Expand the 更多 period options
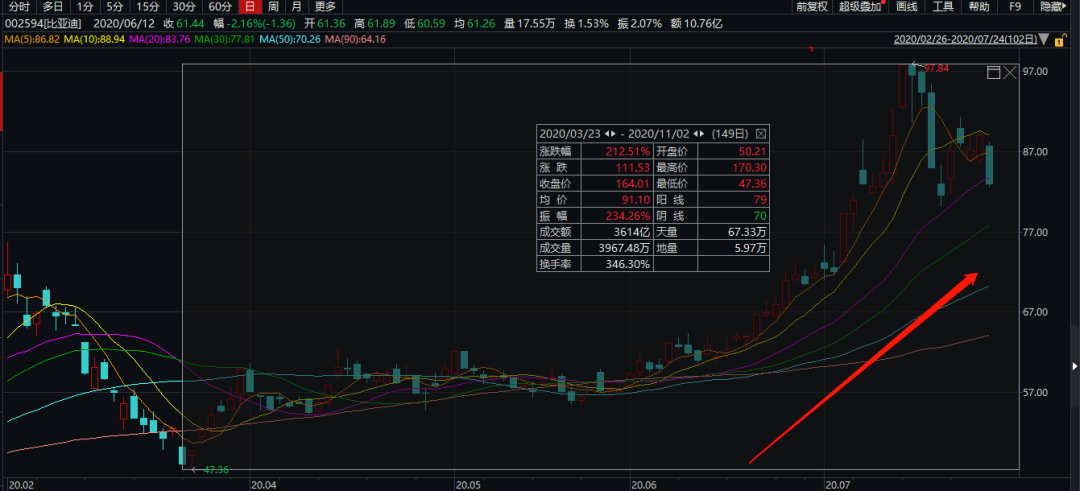The image size is (1080, 491). coord(325,7)
